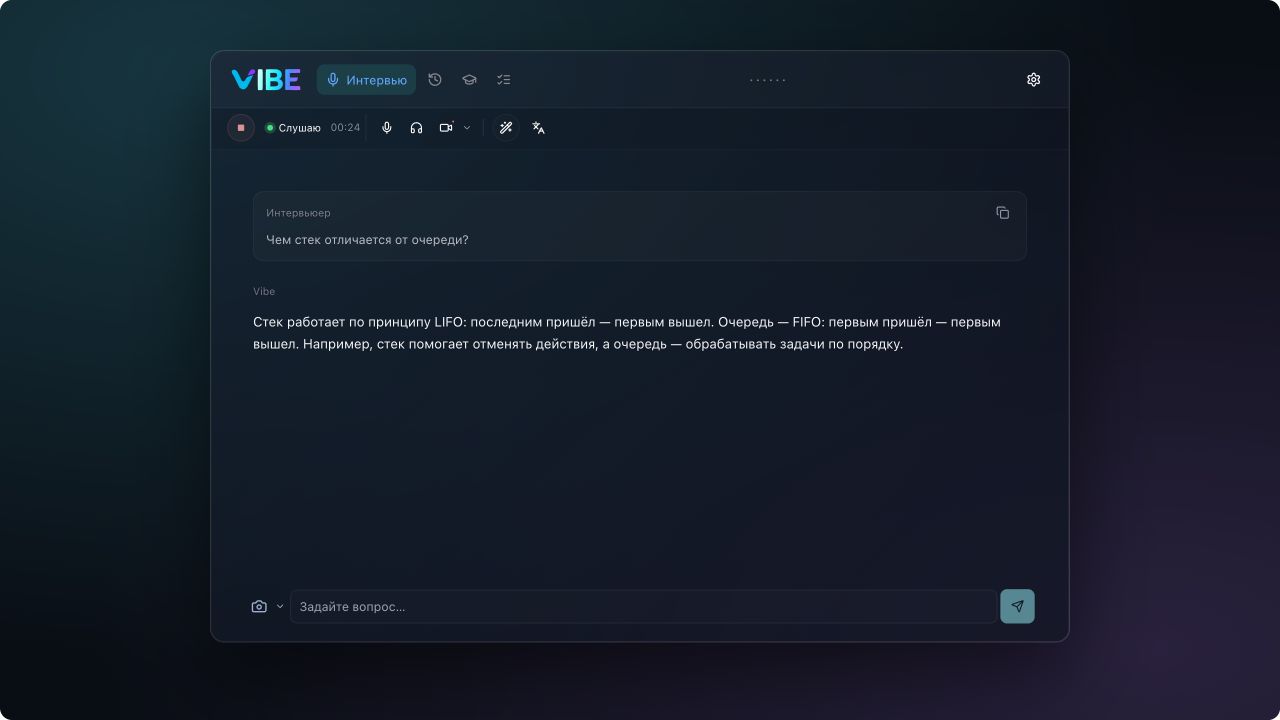Open the Интервью tab
The image size is (1280, 720).
pos(366,80)
